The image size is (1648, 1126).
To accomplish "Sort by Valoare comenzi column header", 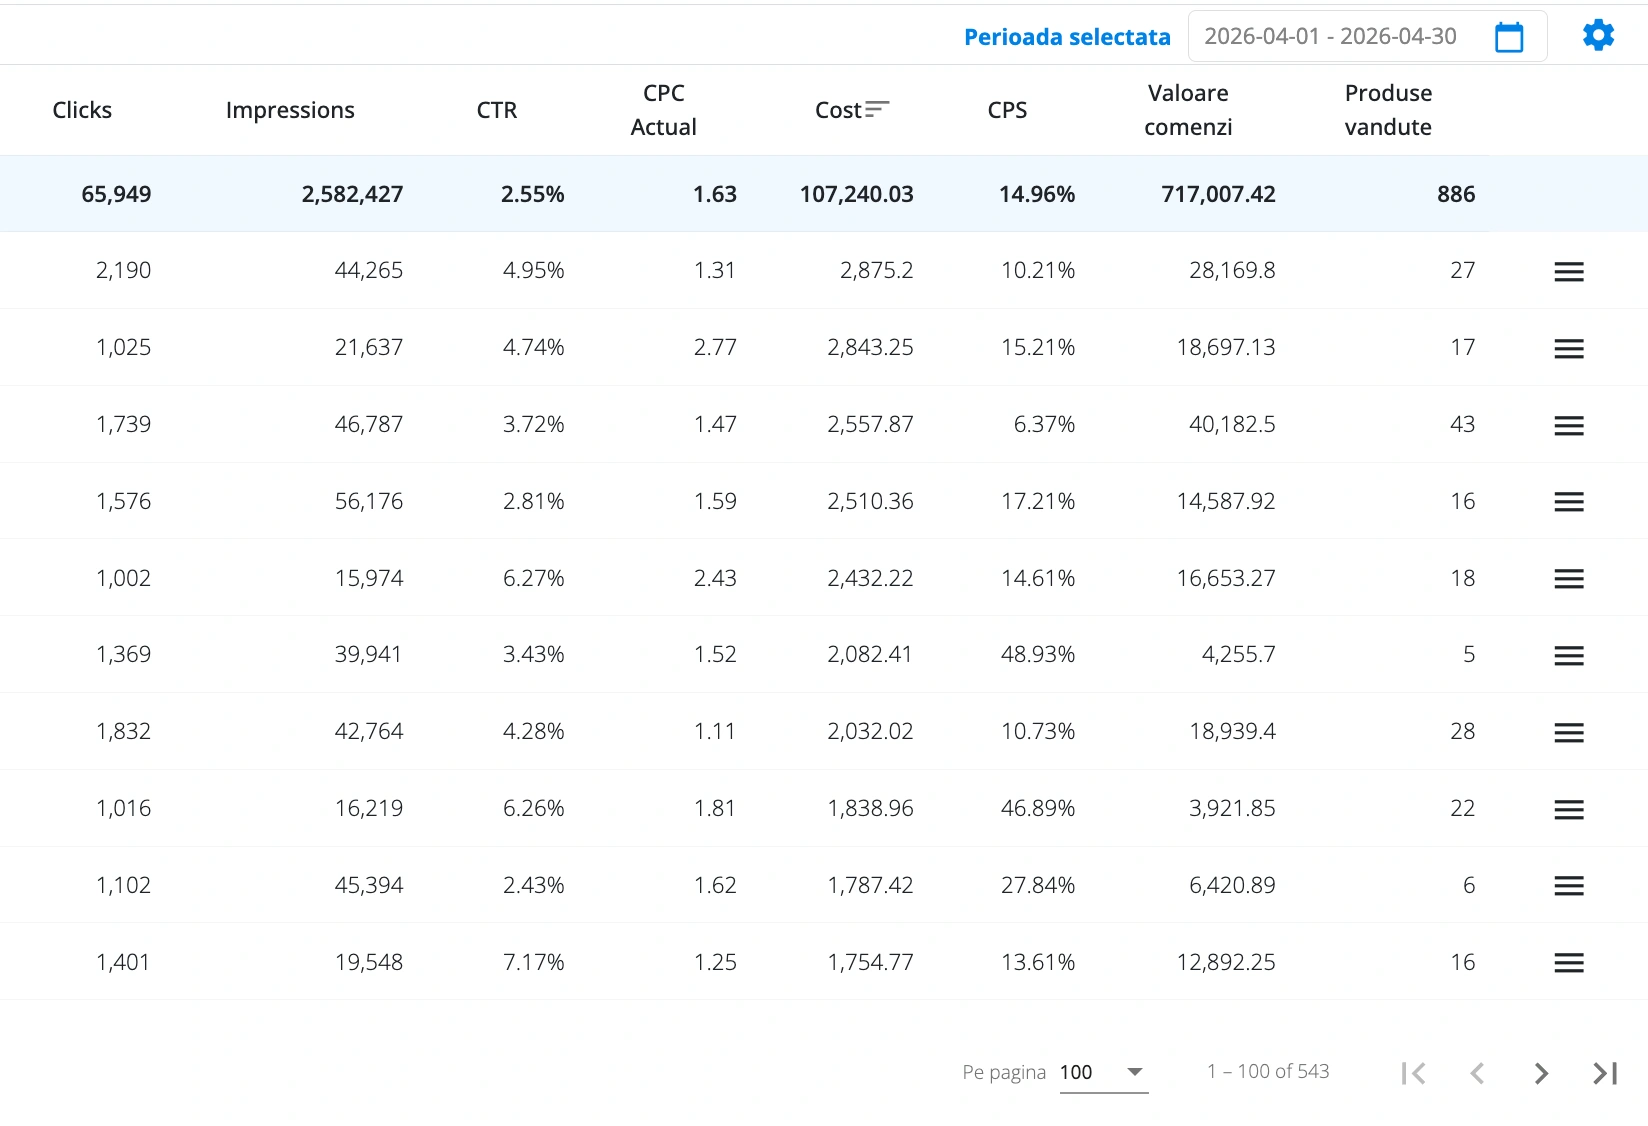I will [x=1188, y=110].
